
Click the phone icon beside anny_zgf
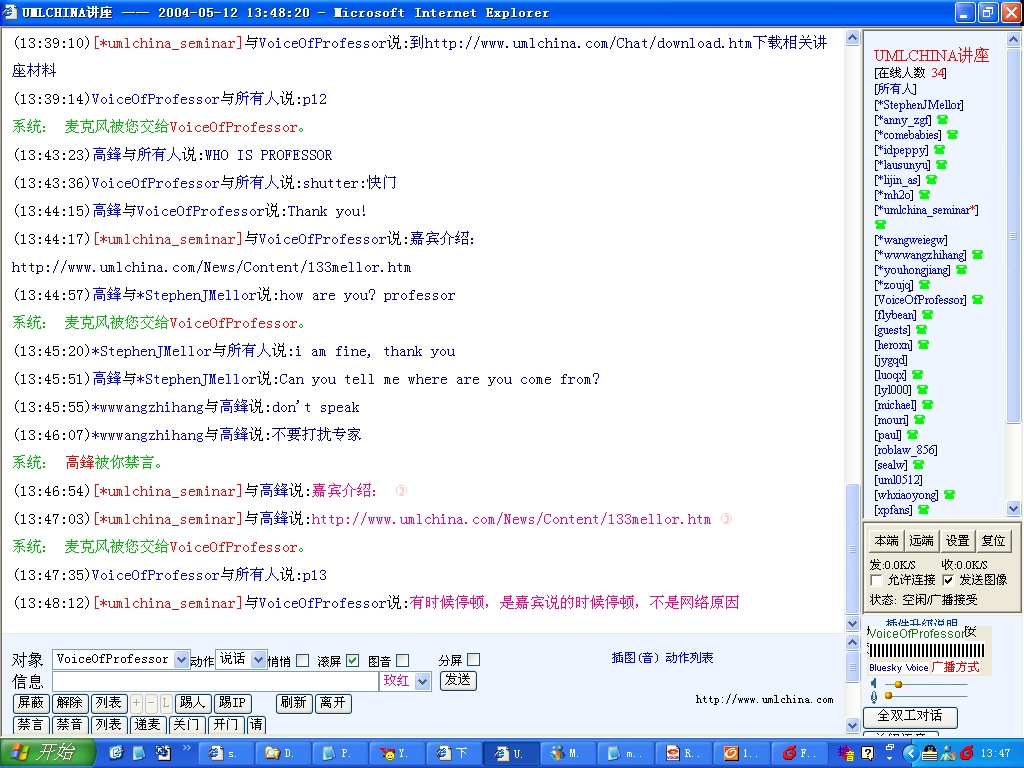coord(942,120)
